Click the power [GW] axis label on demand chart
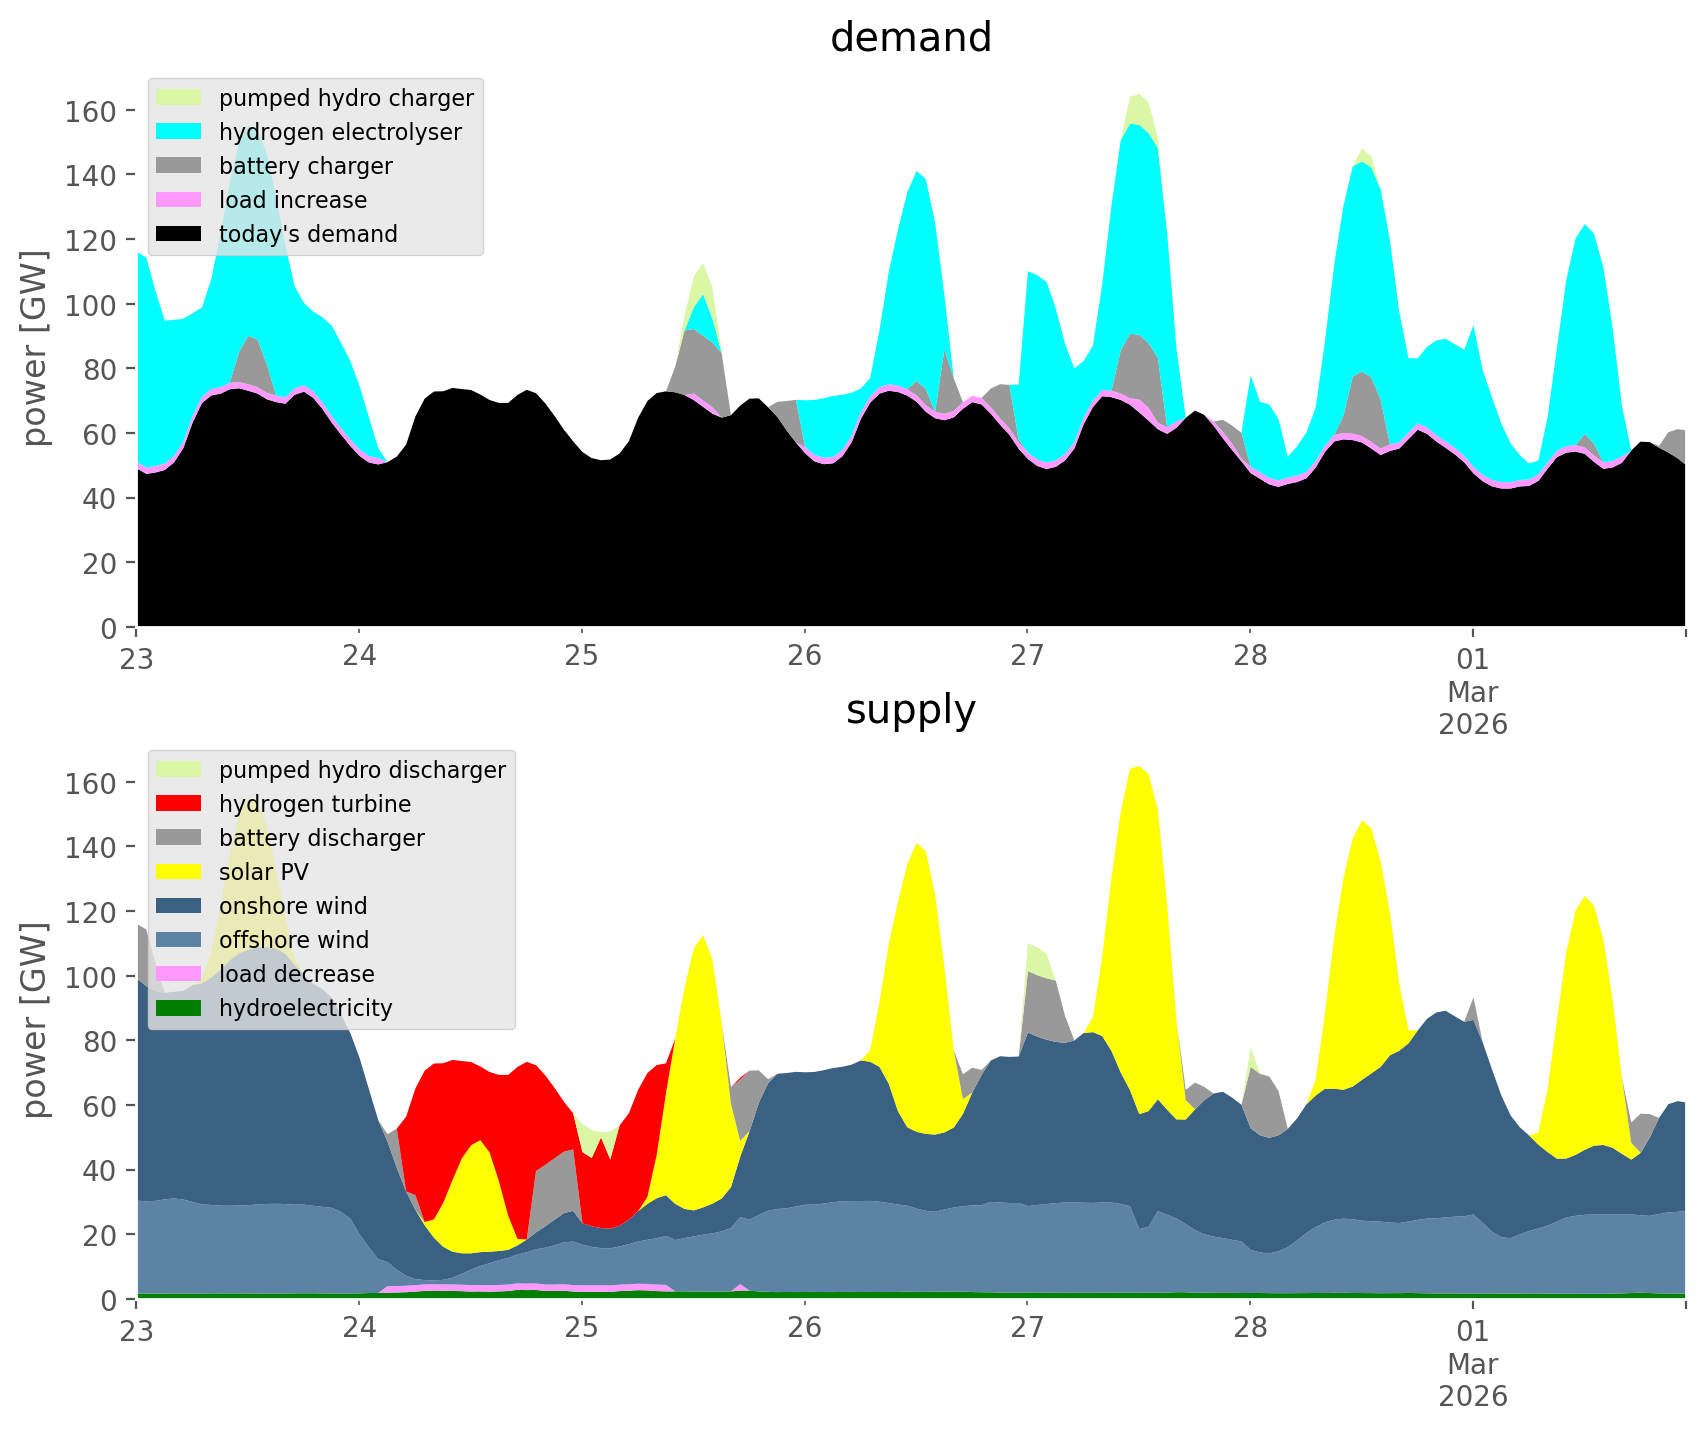1706x1431 pixels. 35,348
